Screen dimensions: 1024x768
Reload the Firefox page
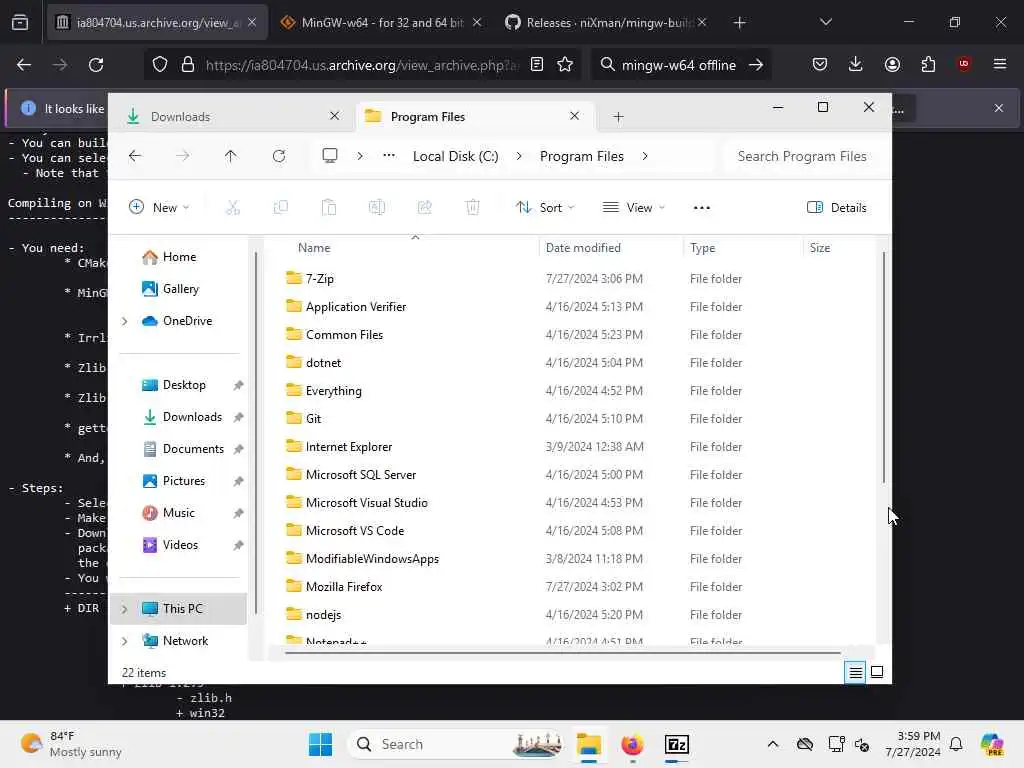point(96,65)
